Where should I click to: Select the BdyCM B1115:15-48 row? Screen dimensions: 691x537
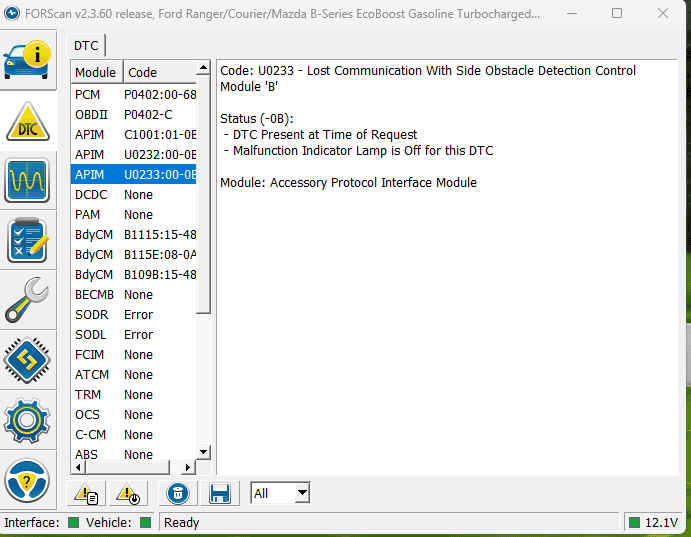click(x=134, y=235)
